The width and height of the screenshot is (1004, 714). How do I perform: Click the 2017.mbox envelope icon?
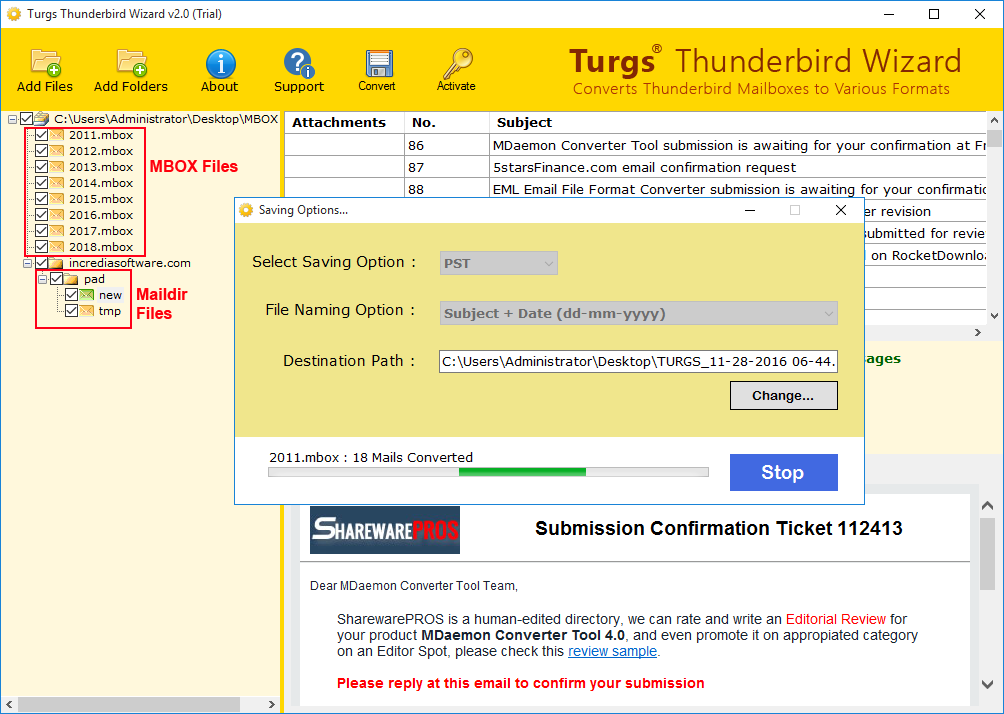[57, 231]
